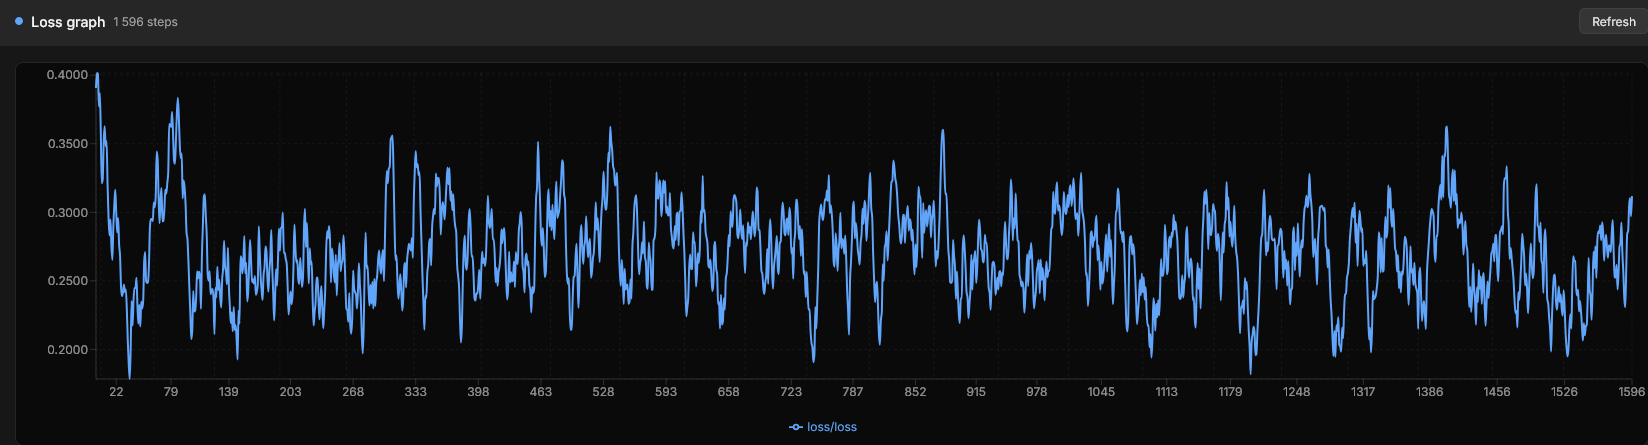Toggle the loss/loss legend entry
This screenshot has height=445, width=1648.
point(823,427)
